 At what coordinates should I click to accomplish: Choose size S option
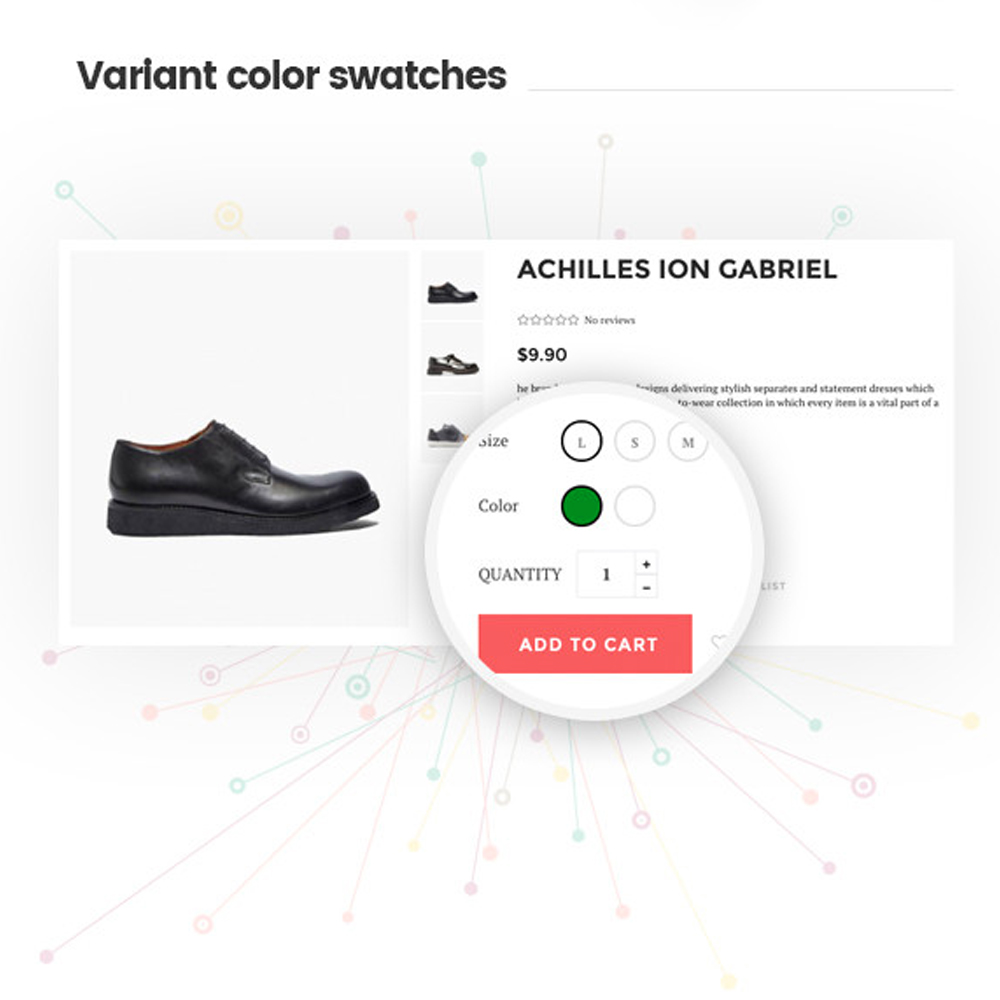pos(635,441)
